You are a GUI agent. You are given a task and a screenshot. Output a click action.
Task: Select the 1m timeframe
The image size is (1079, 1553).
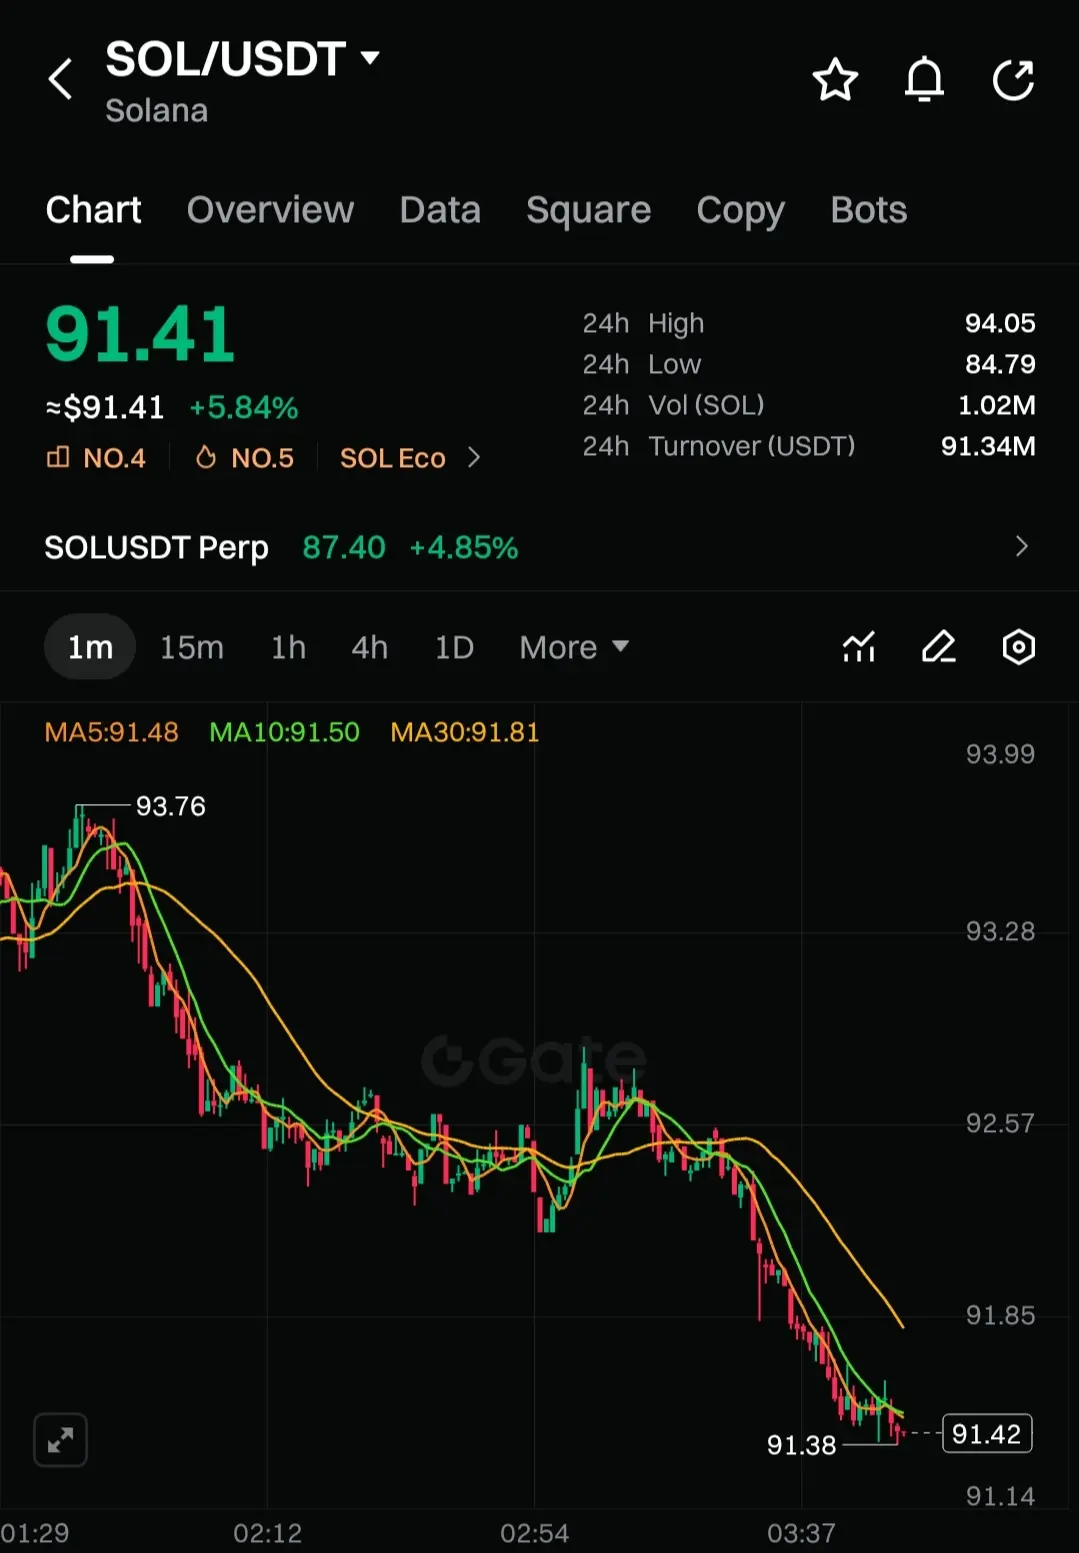(x=90, y=647)
